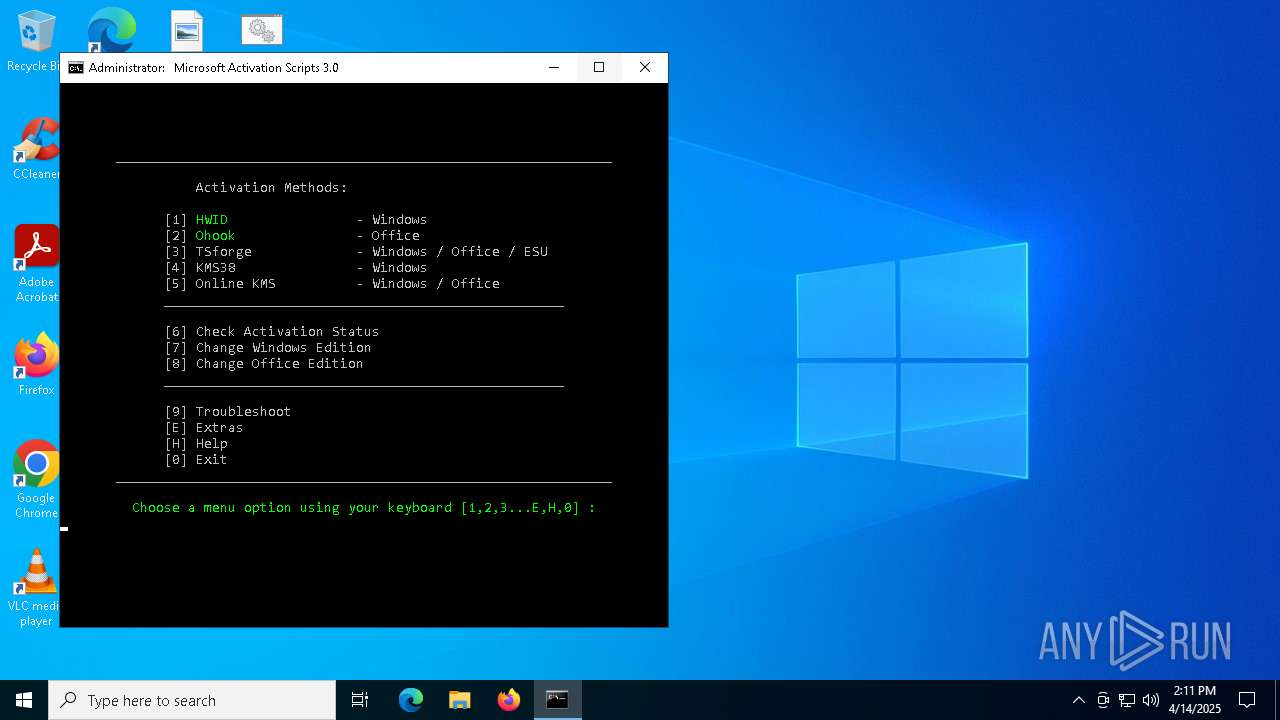Click the Change Office Edition line

tap(264, 364)
